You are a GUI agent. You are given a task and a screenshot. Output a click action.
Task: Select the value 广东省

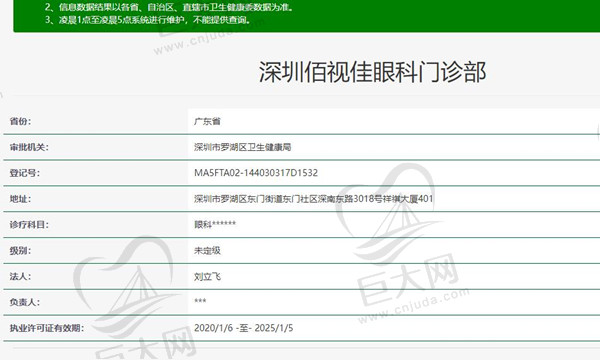point(207,121)
